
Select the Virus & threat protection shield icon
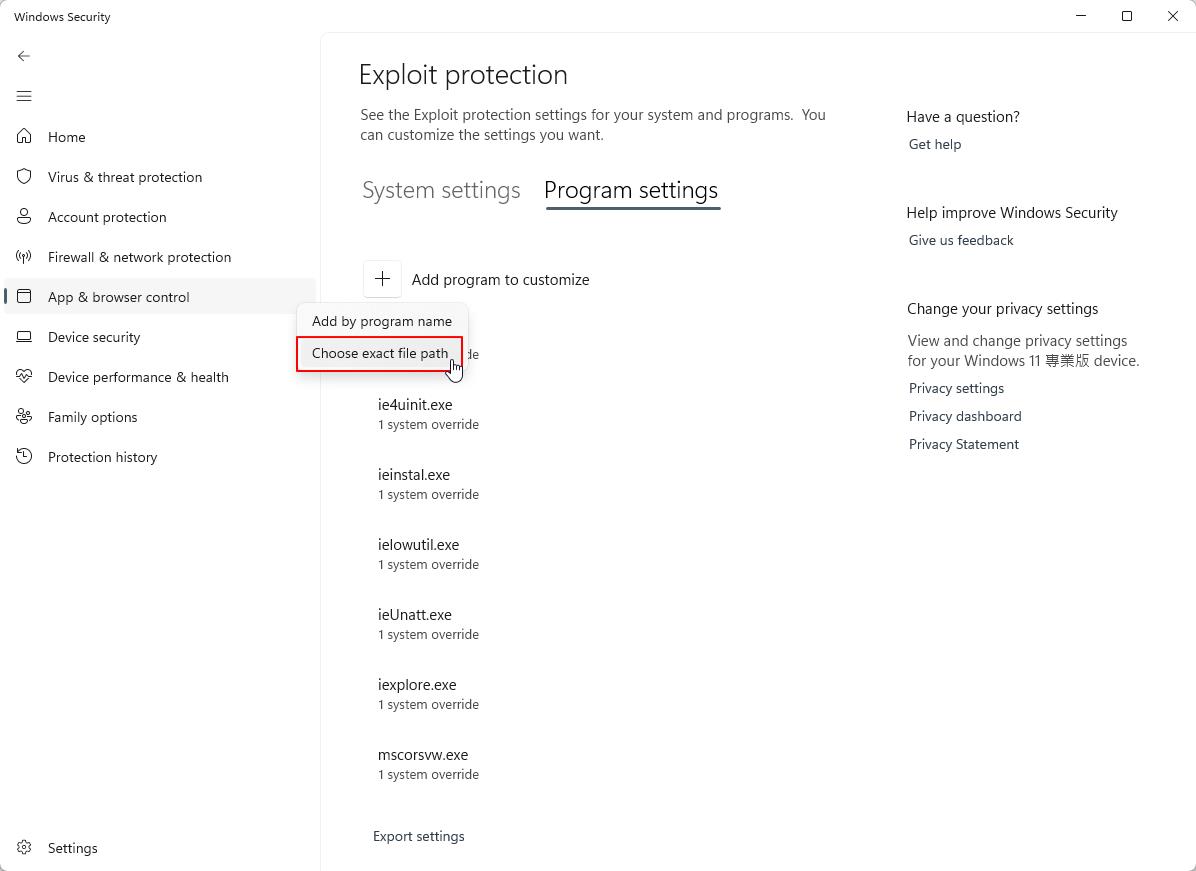pos(24,177)
